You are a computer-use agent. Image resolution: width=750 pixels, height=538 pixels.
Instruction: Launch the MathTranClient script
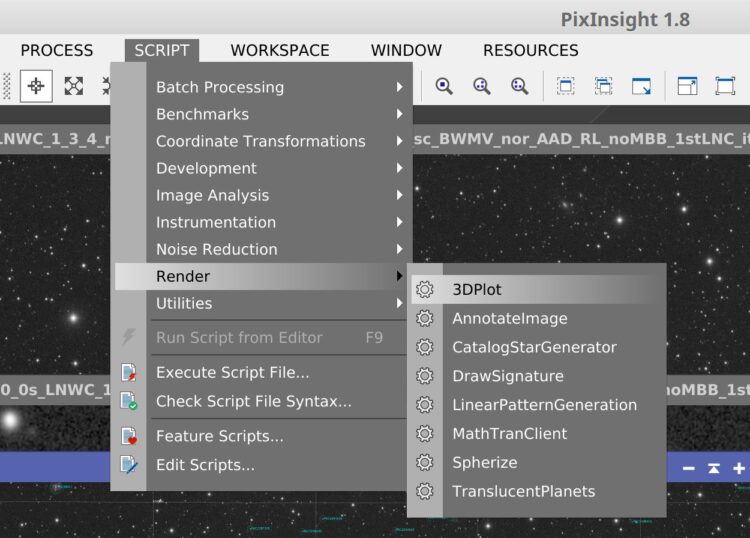(537, 434)
